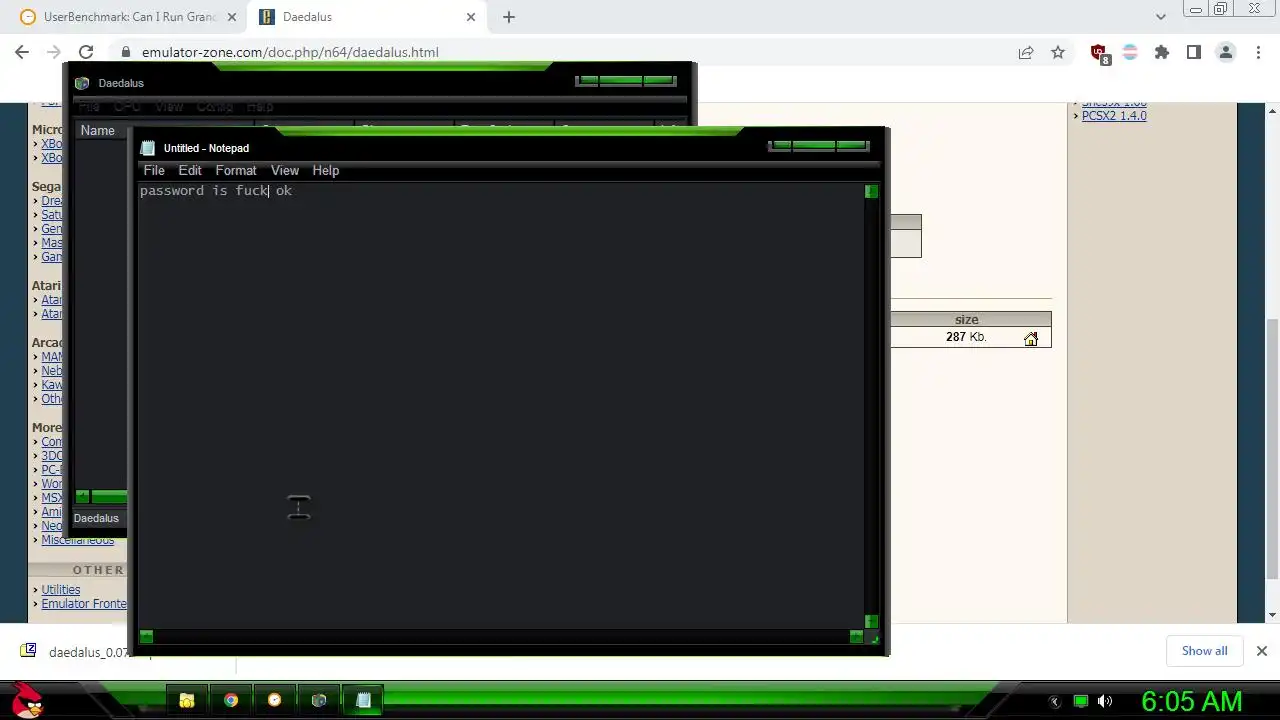The width and height of the screenshot is (1280, 720).
Task: Click the Notepad taskbar icon
Action: (363, 700)
